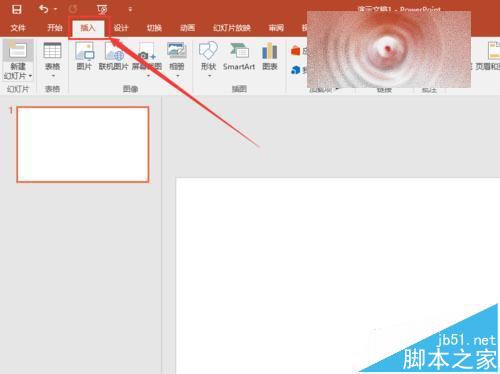Insert a SmartArt graphic
Screen dimensions: 500x374
point(239,56)
